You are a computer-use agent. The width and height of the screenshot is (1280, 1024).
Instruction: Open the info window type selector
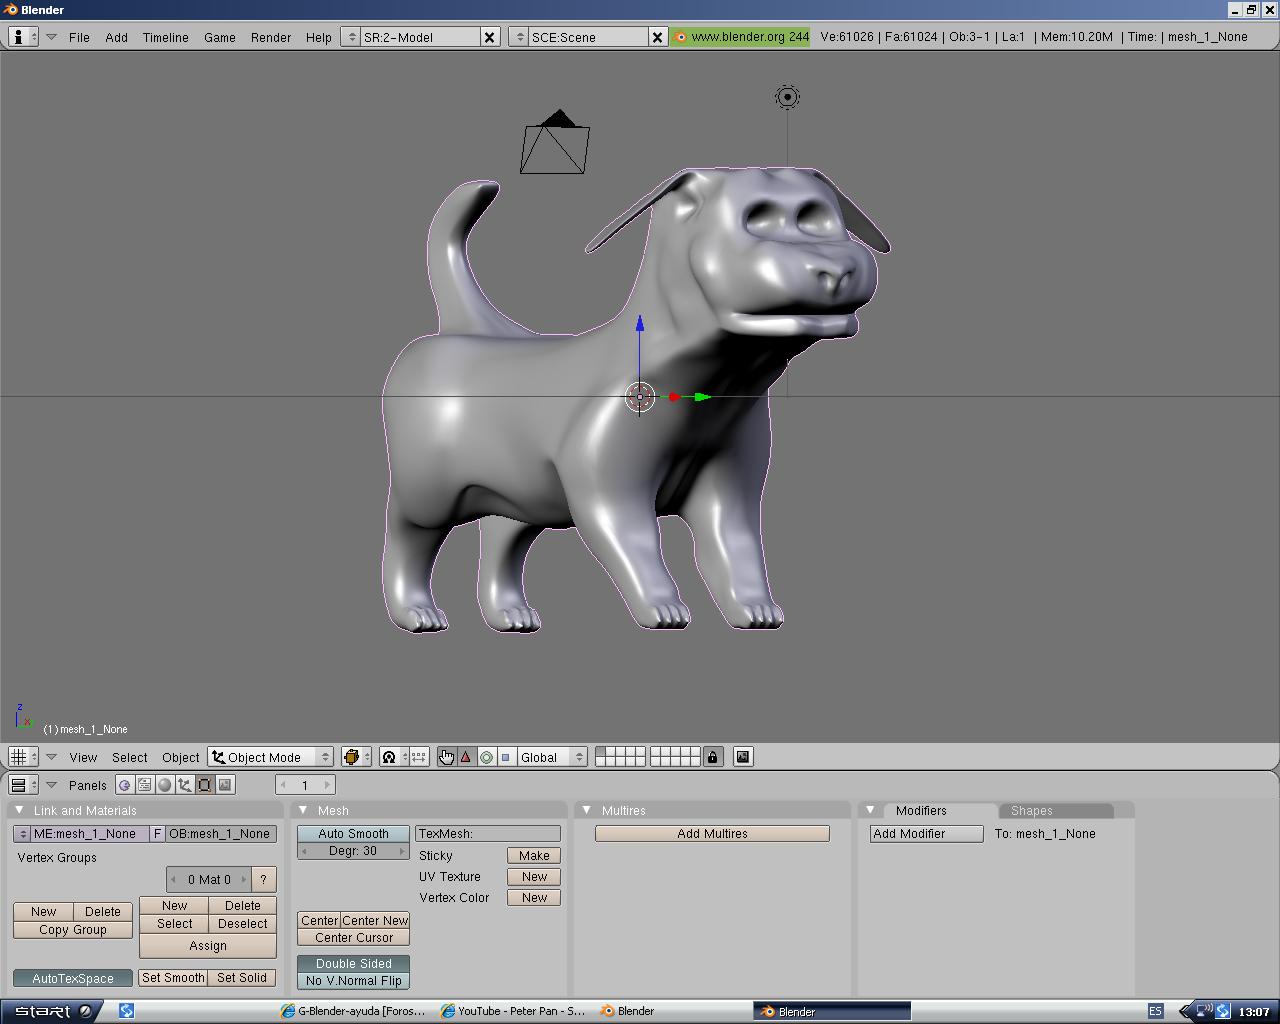23,37
